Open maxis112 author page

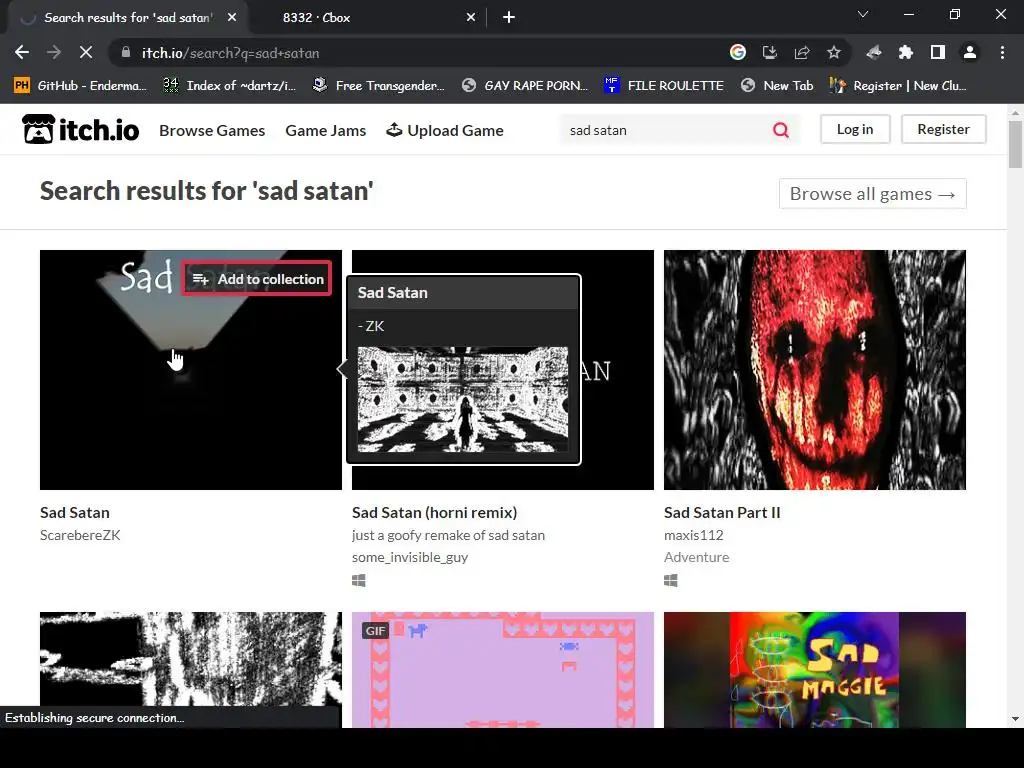[x=694, y=535]
